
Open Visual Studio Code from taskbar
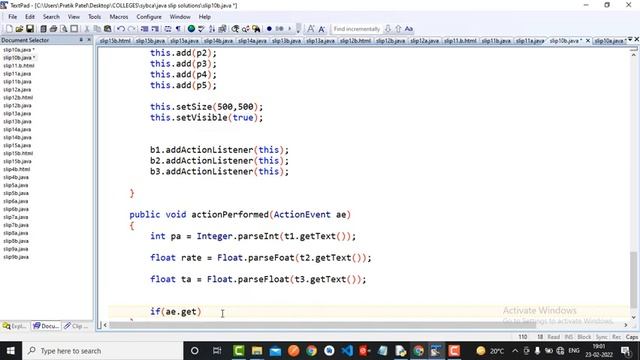(x=347, y=351)
